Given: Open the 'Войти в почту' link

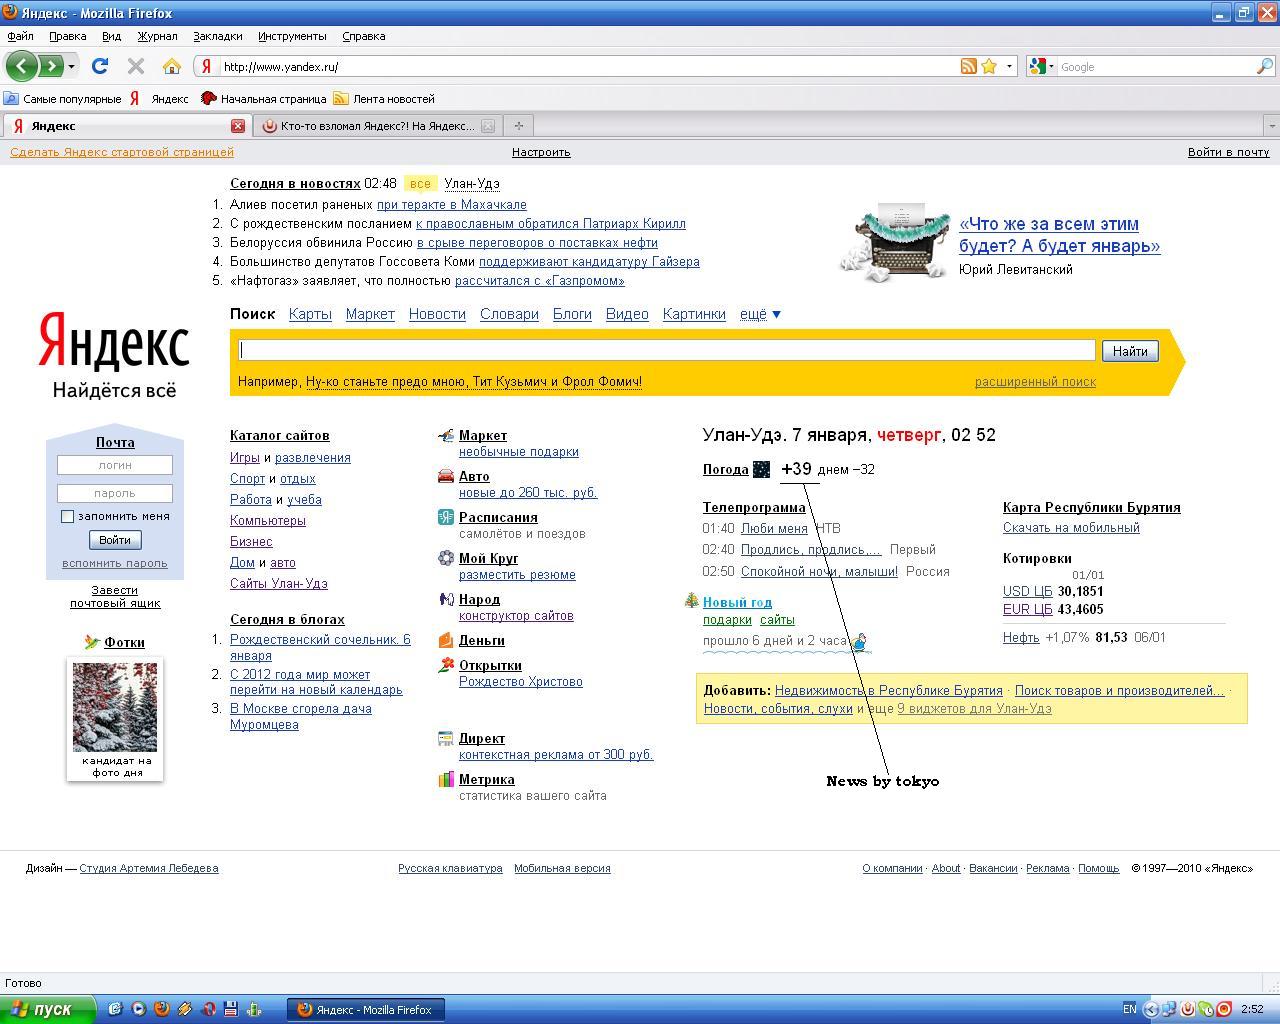Looking at the screenshot, I should pyautogui.click(x=1228, y=152).
